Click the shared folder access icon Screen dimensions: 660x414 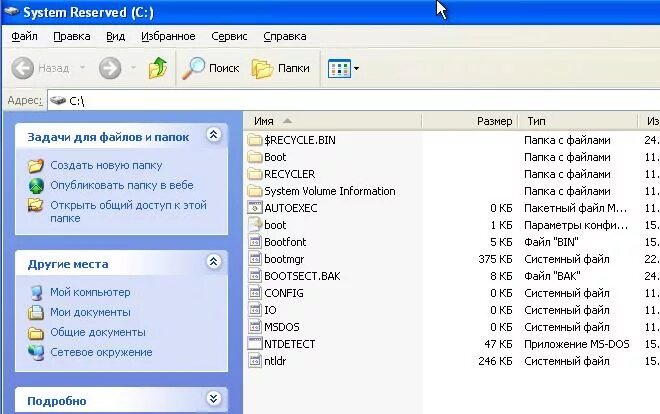coord(36,205)
